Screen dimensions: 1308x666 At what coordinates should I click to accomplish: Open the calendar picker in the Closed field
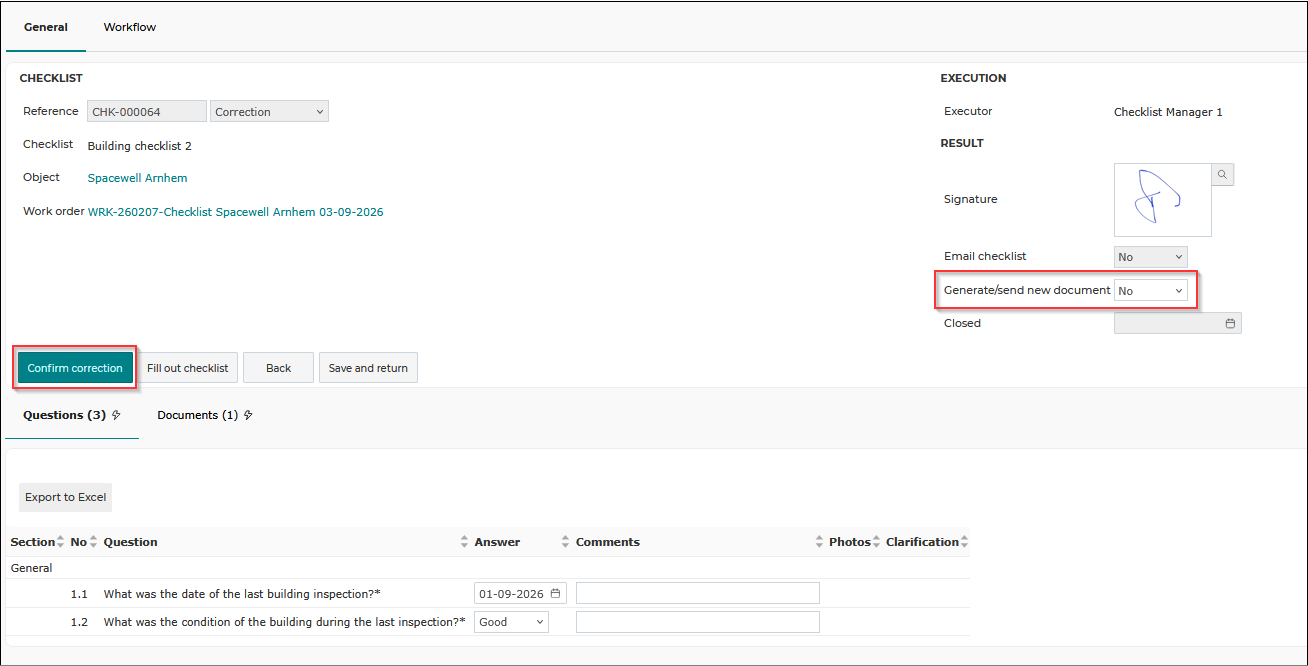1230,324
